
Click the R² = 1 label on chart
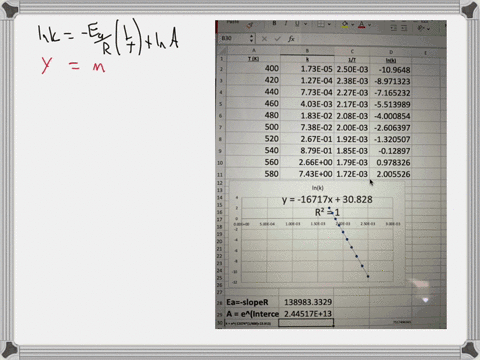[x=327, y=212]
